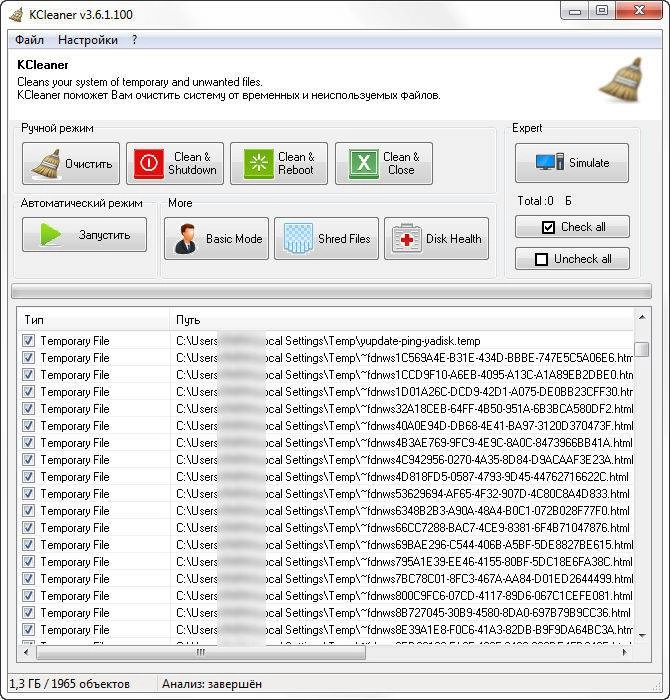Image resolution: width=670 pixels, height=700 pixels.
Task: Click the Disk Health button label
Action: click(x=454, y=239)
